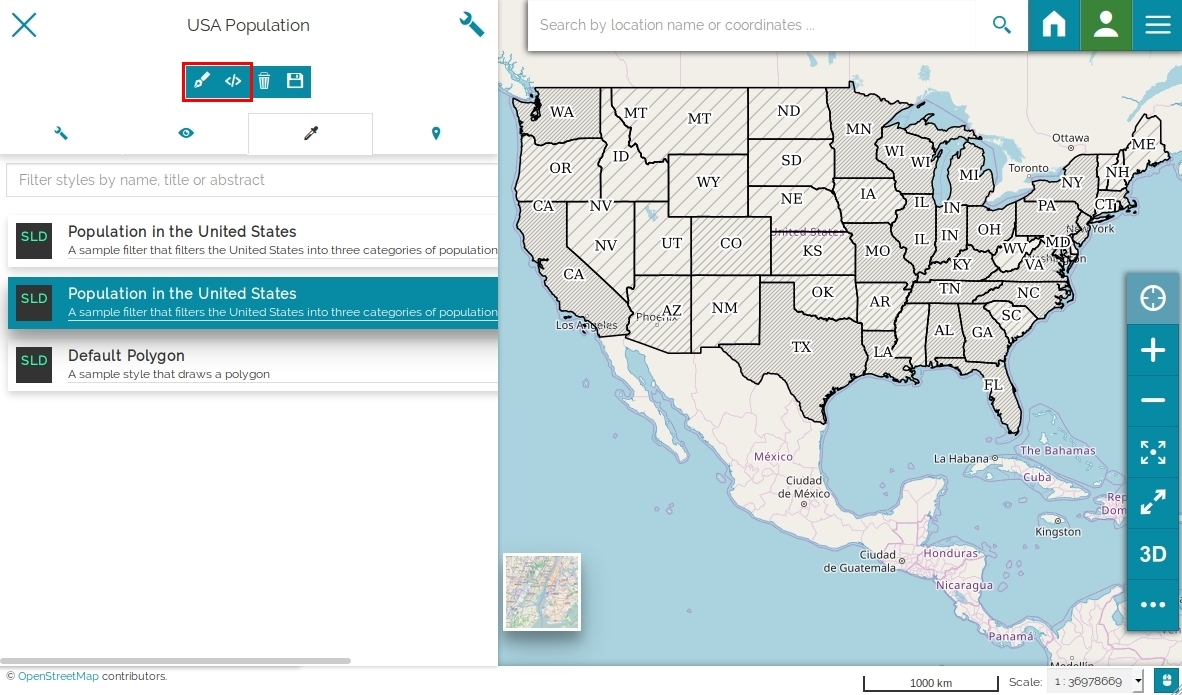Zoom out with the minus button

(x=1153, y=400)
